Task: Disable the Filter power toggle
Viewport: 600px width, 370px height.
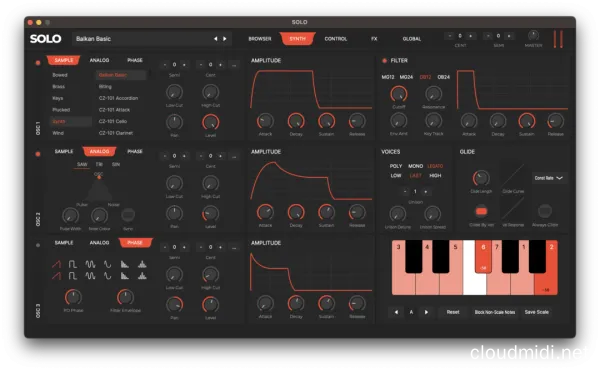Action: pyautogui.click(x=384, y=60)
